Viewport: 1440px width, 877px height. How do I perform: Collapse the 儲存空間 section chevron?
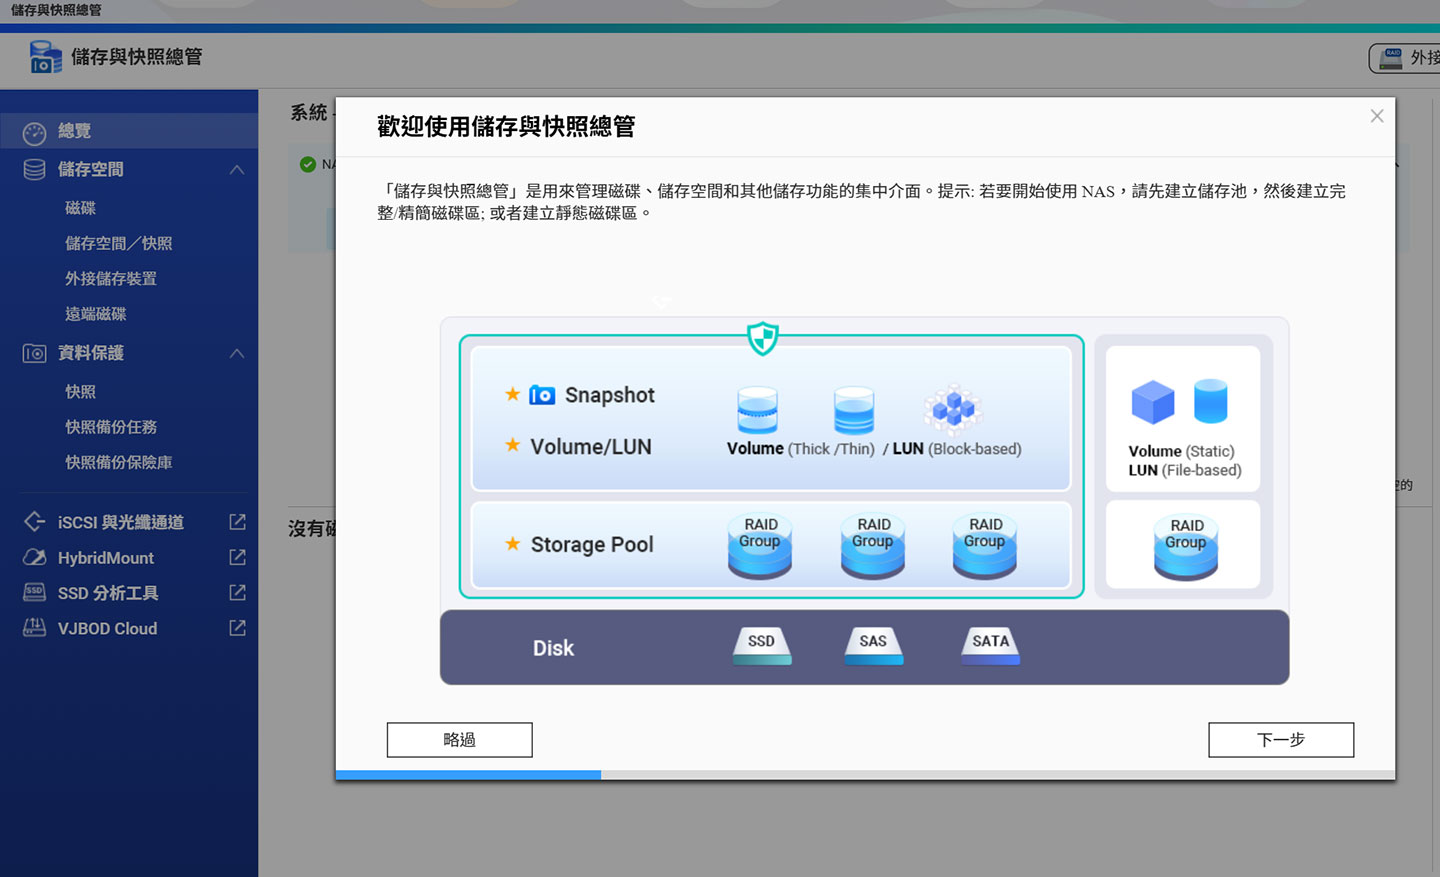[237, 170]
